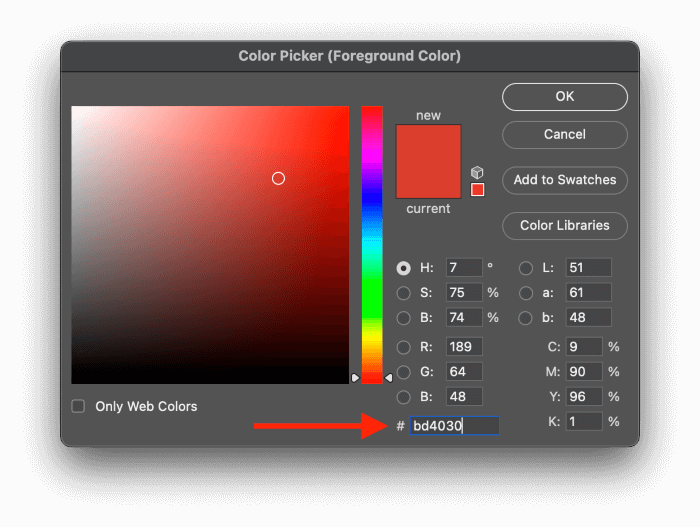
Task: Click the K black field showing 1
Action: pos(584,422)
